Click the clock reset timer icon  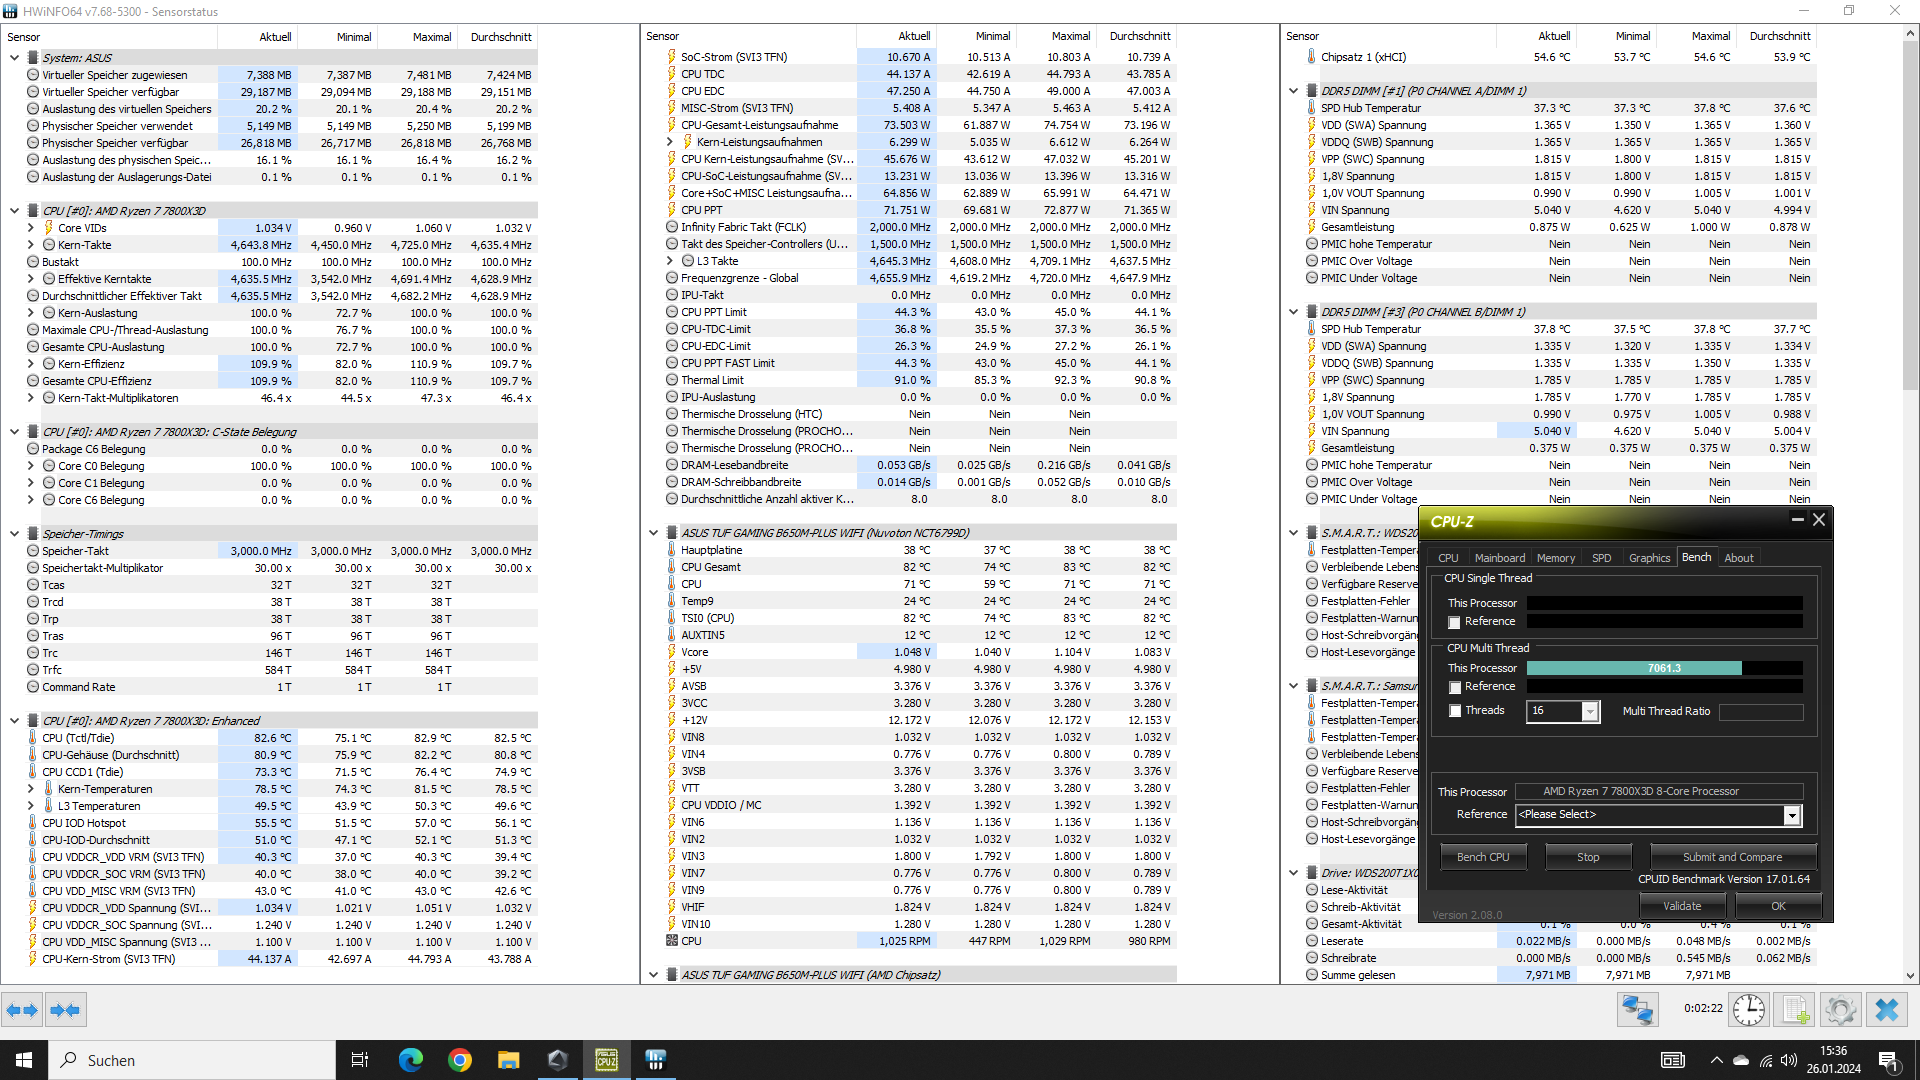1748,1010
